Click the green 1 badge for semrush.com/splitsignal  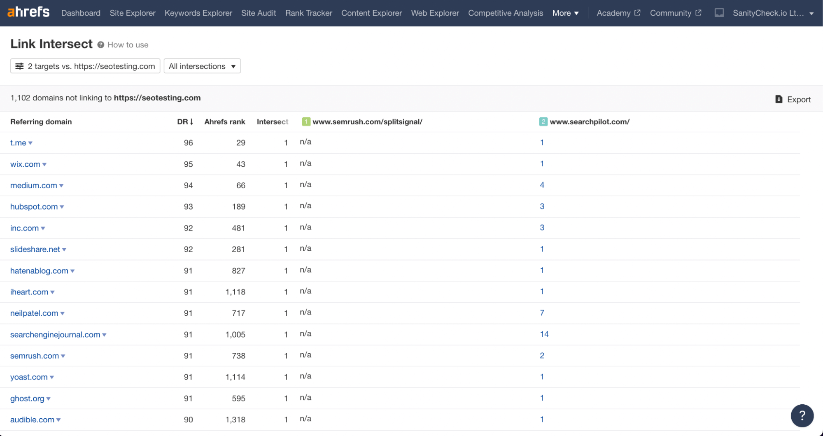(306, 122)
